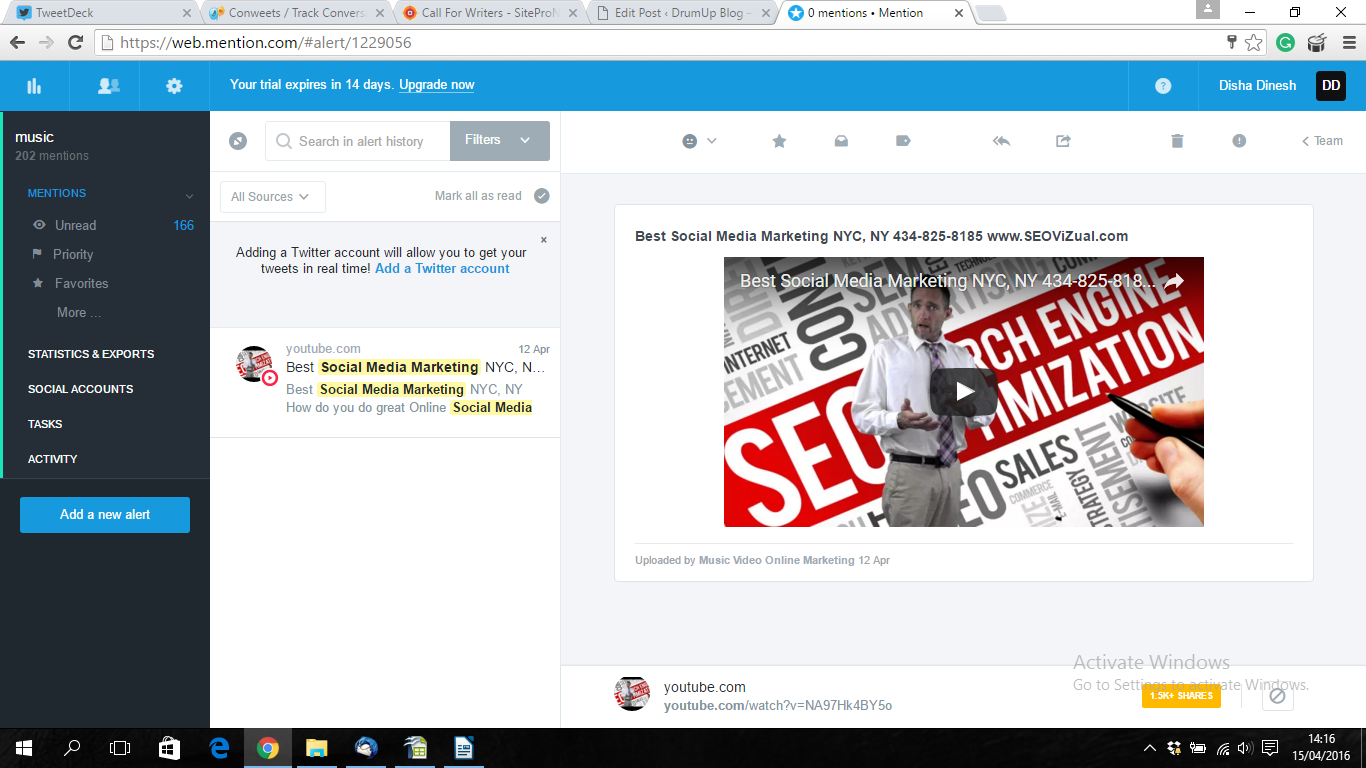The width and height of the screenshot is (1366, 768).
Task: Open the DD profile avatar
Action: pos(1331,86)
